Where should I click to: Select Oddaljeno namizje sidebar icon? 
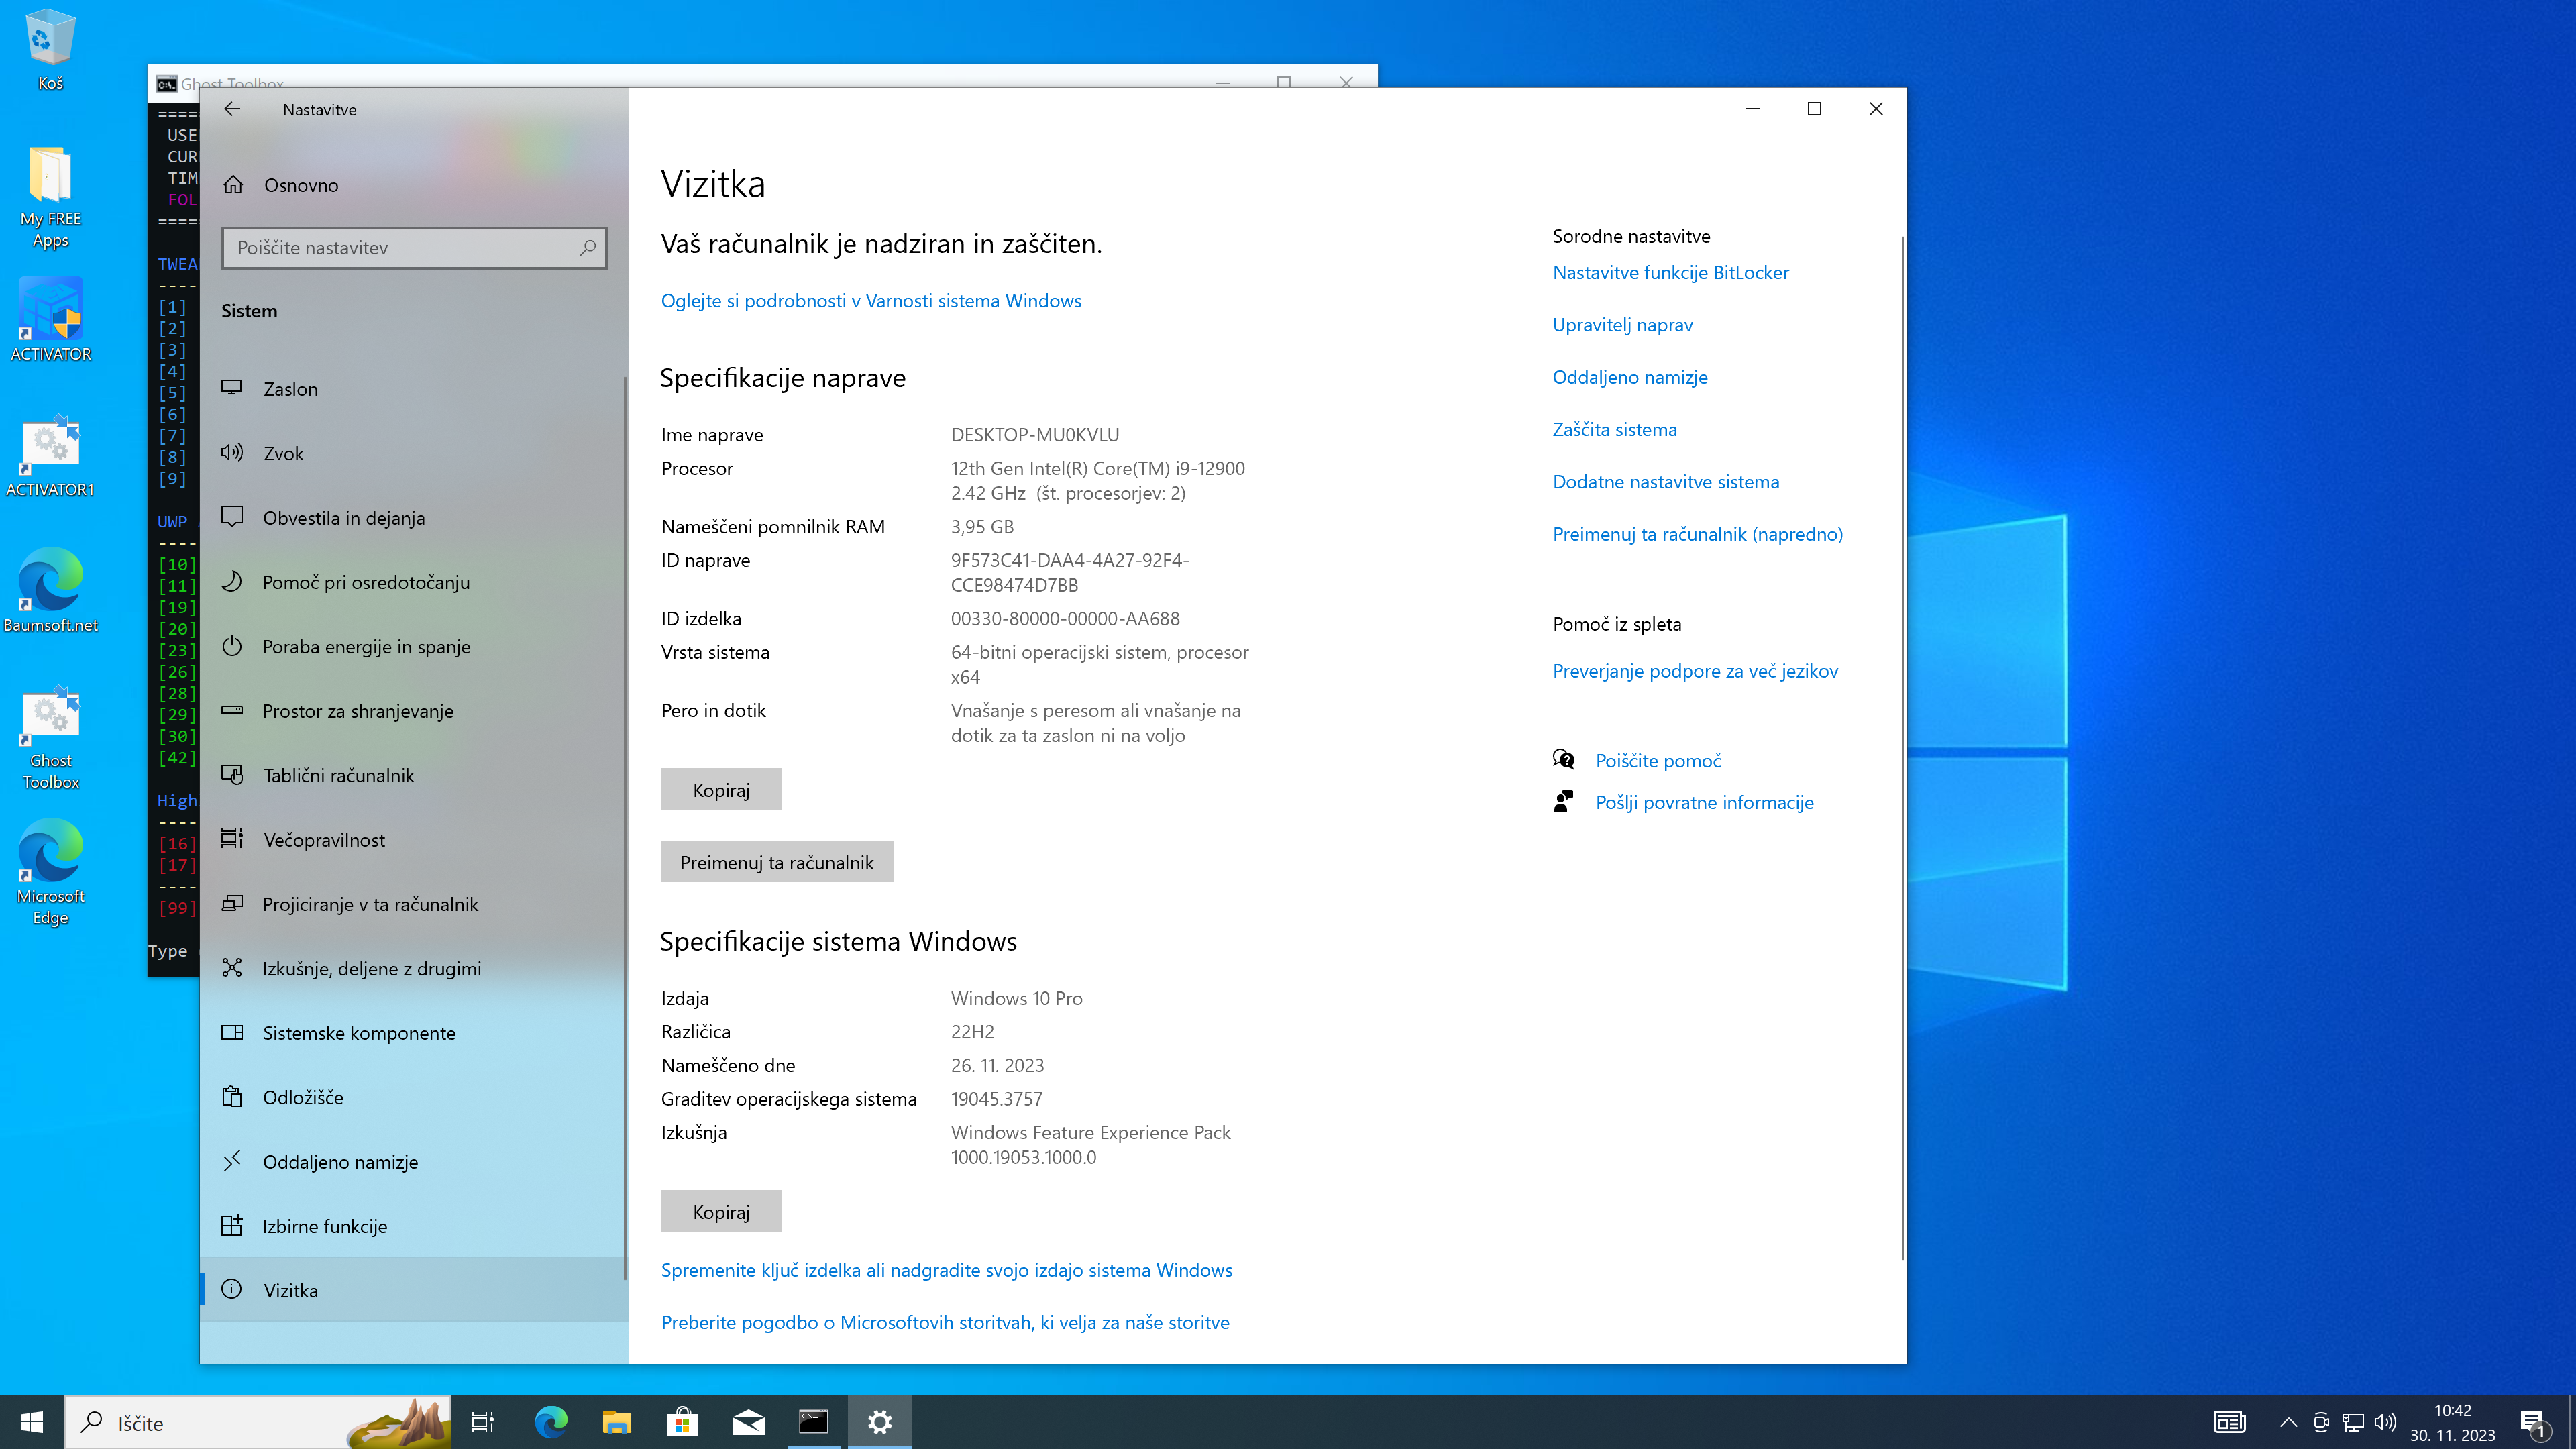click(232, 1161)
